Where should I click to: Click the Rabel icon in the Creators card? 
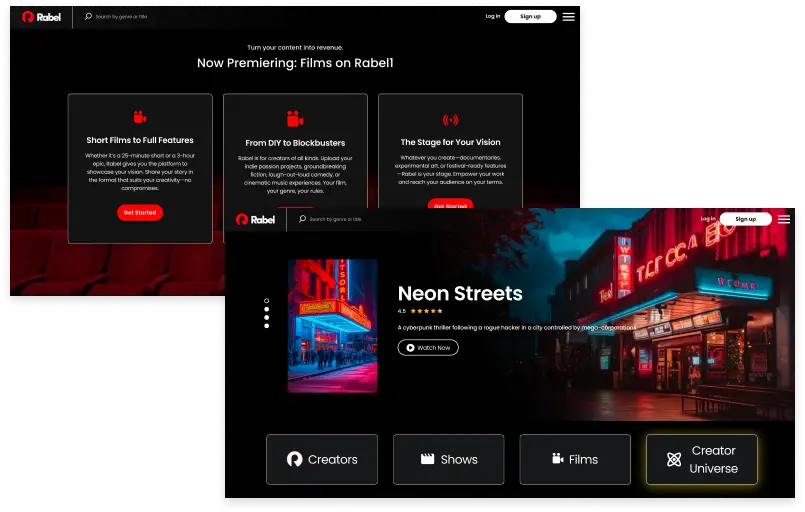294,459
